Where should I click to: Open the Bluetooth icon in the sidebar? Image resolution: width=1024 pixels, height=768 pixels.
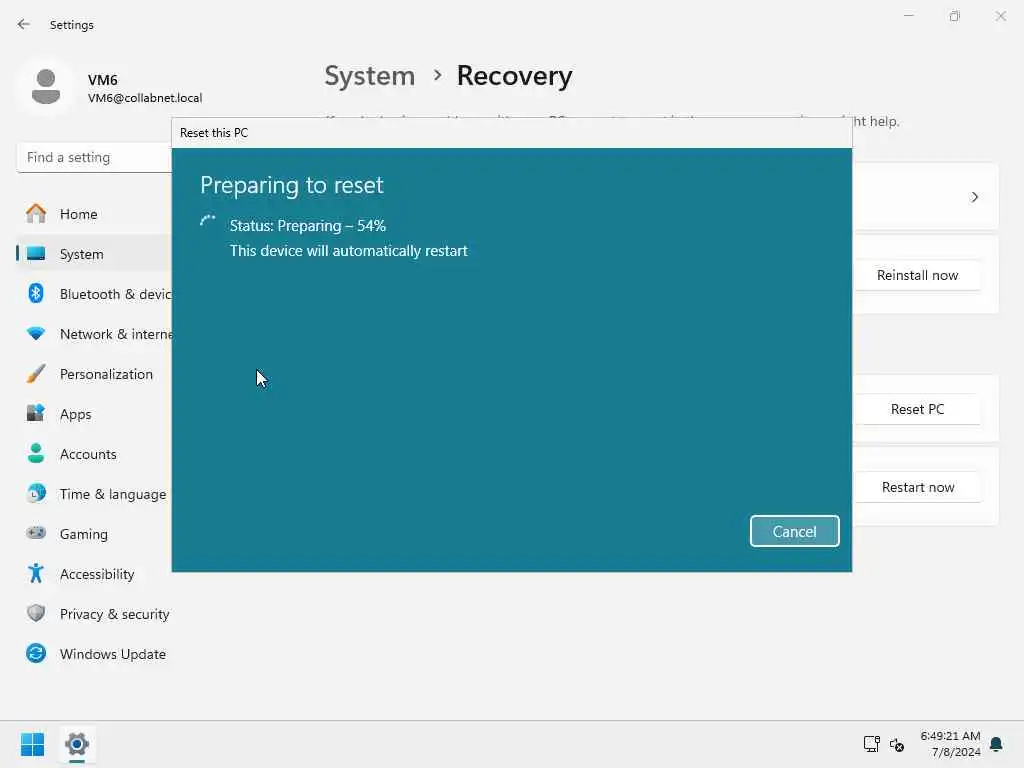click(36, 293)
